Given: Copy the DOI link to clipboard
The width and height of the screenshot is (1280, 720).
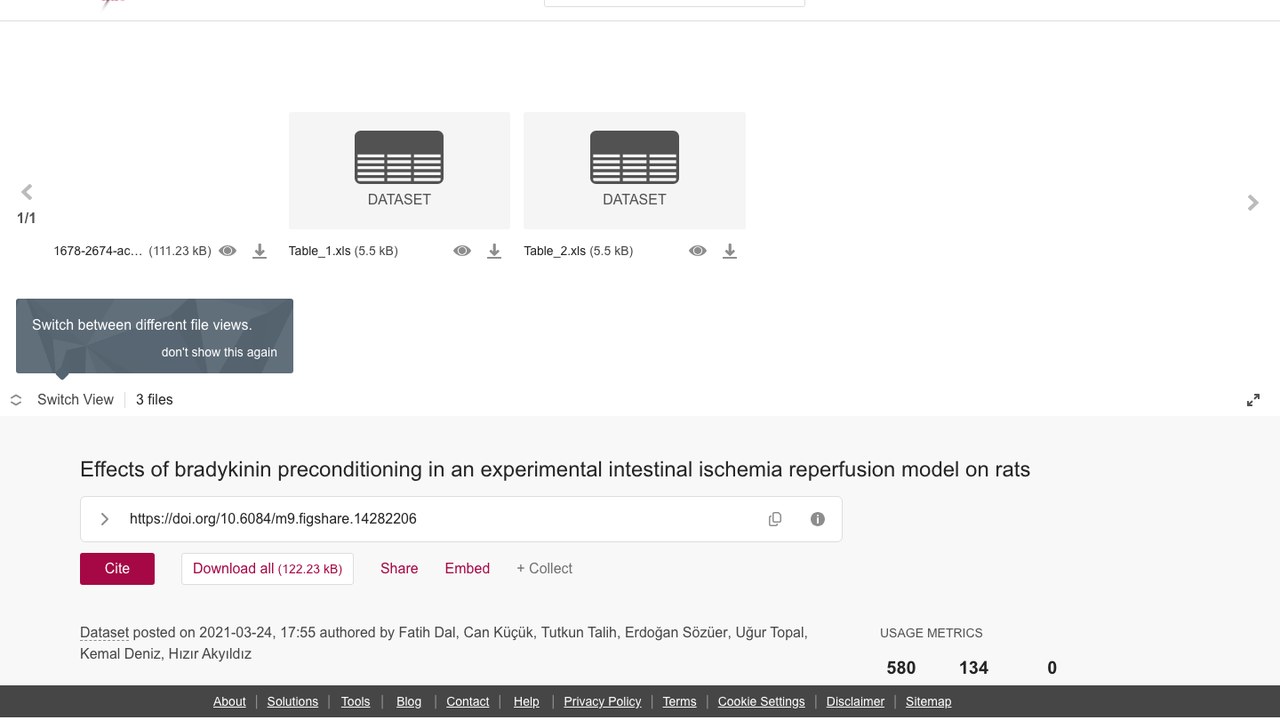Looking at the screenshot, I should [775, 519].
